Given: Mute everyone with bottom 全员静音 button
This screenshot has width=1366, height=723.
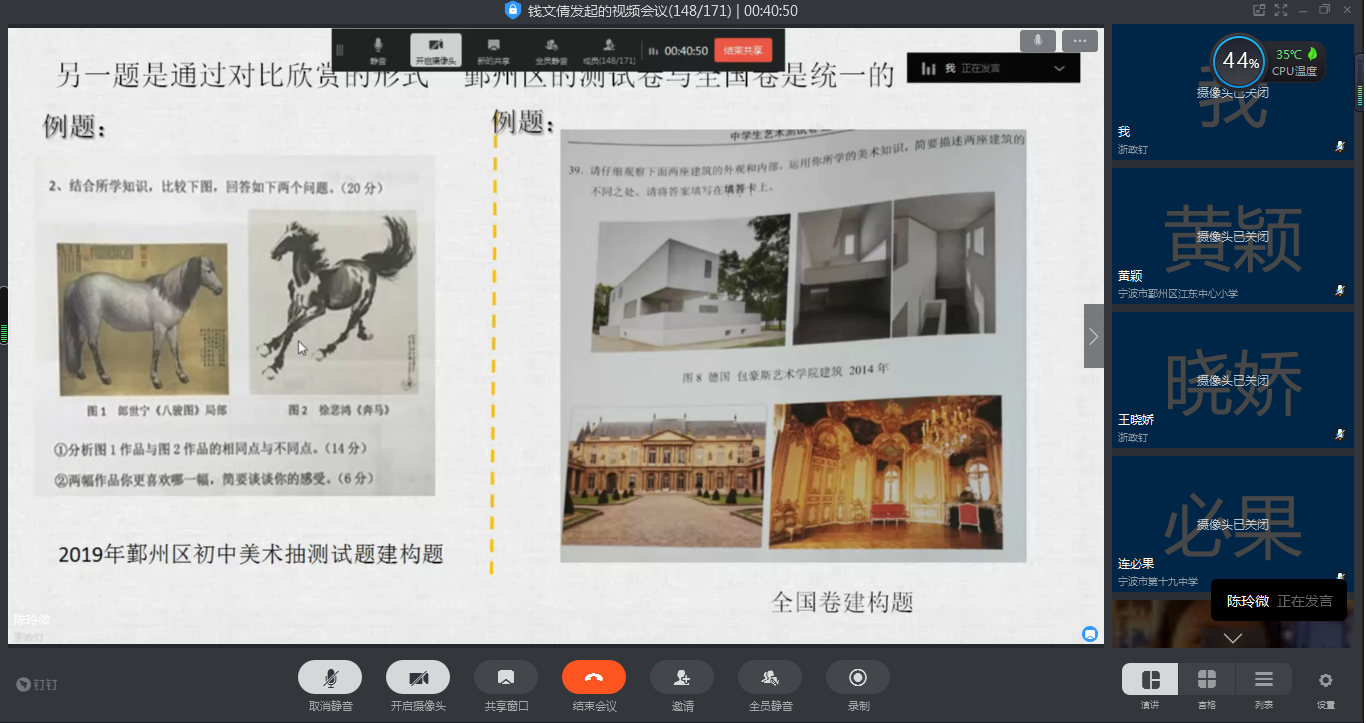Looking at the screenshot, I should [x=770, y=677].
